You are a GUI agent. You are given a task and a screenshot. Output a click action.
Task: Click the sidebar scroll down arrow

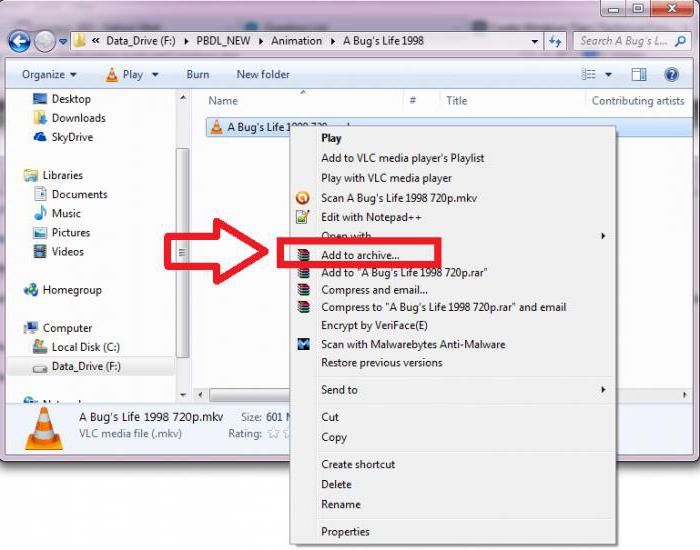183,395
